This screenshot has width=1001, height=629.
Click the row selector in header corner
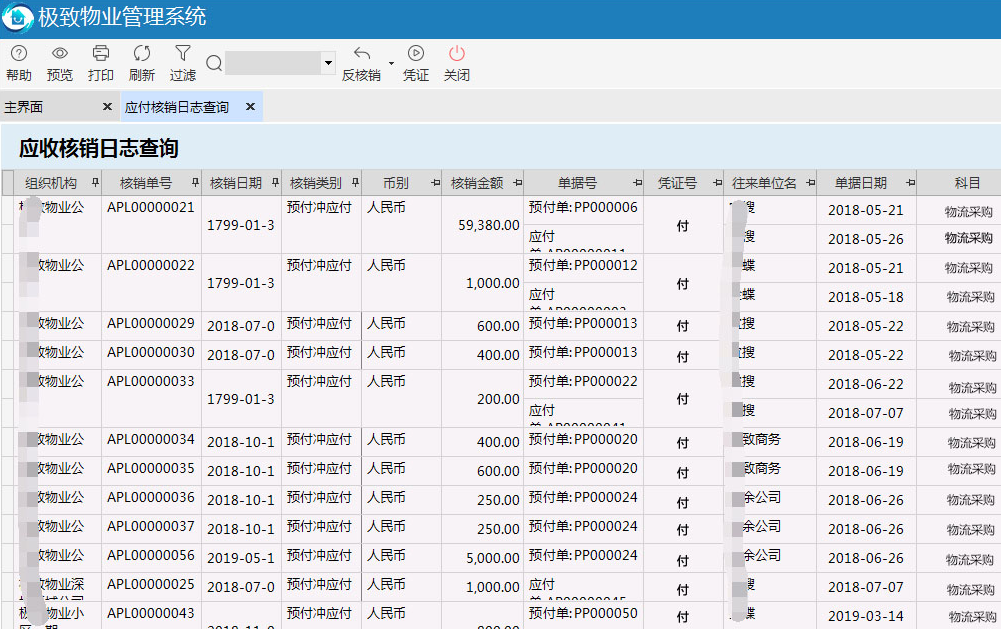pyautogui.click(x=8, y=183)
